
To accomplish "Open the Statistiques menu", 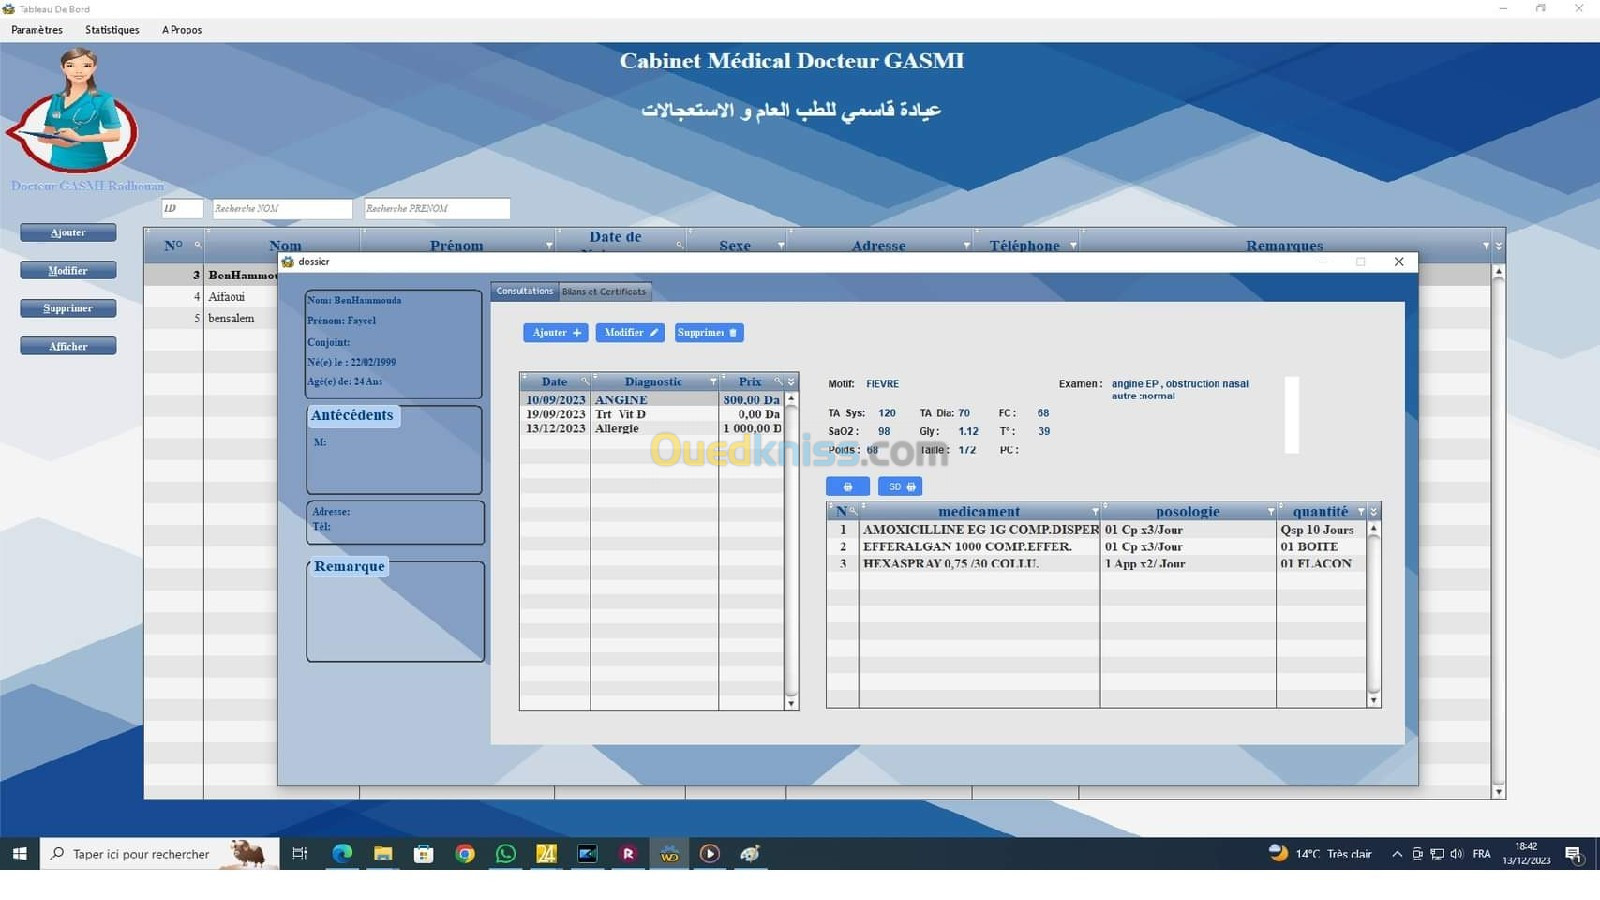I will coord(112,30).
